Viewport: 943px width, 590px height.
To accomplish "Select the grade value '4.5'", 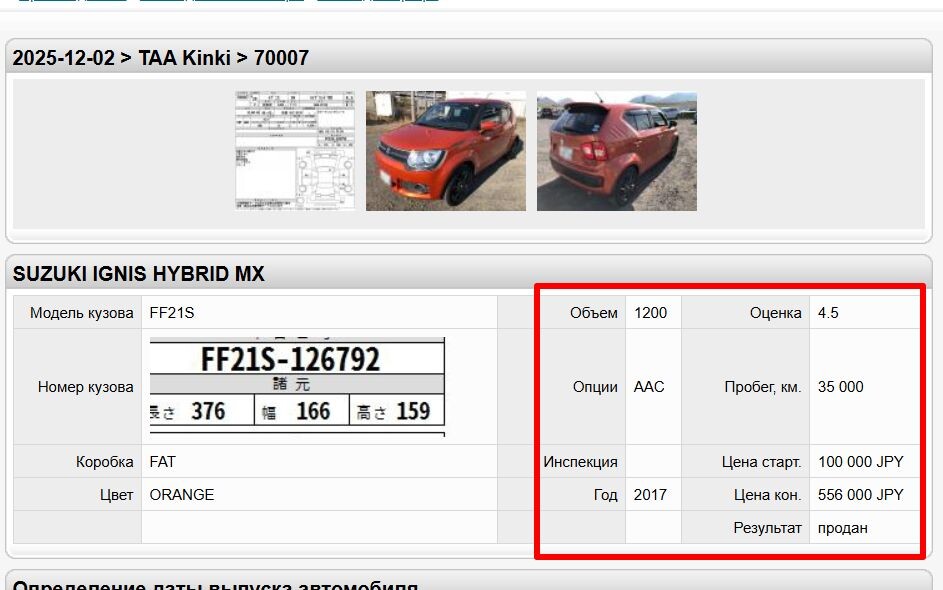I will (828, 313).
